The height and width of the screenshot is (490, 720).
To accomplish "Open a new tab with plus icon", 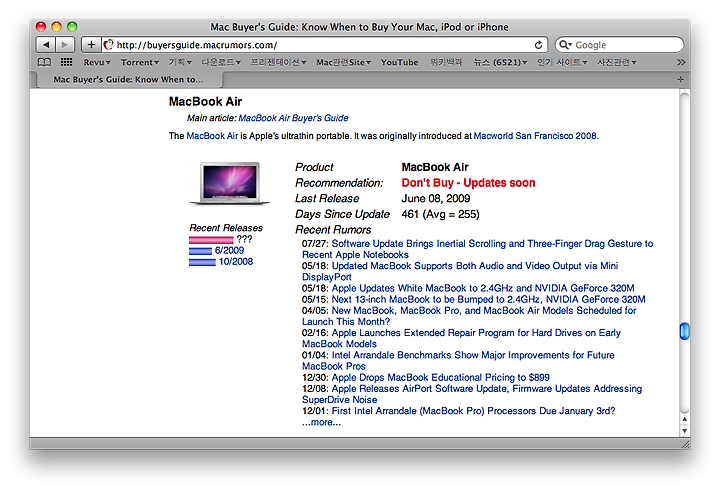I will (x=681, y=79).
